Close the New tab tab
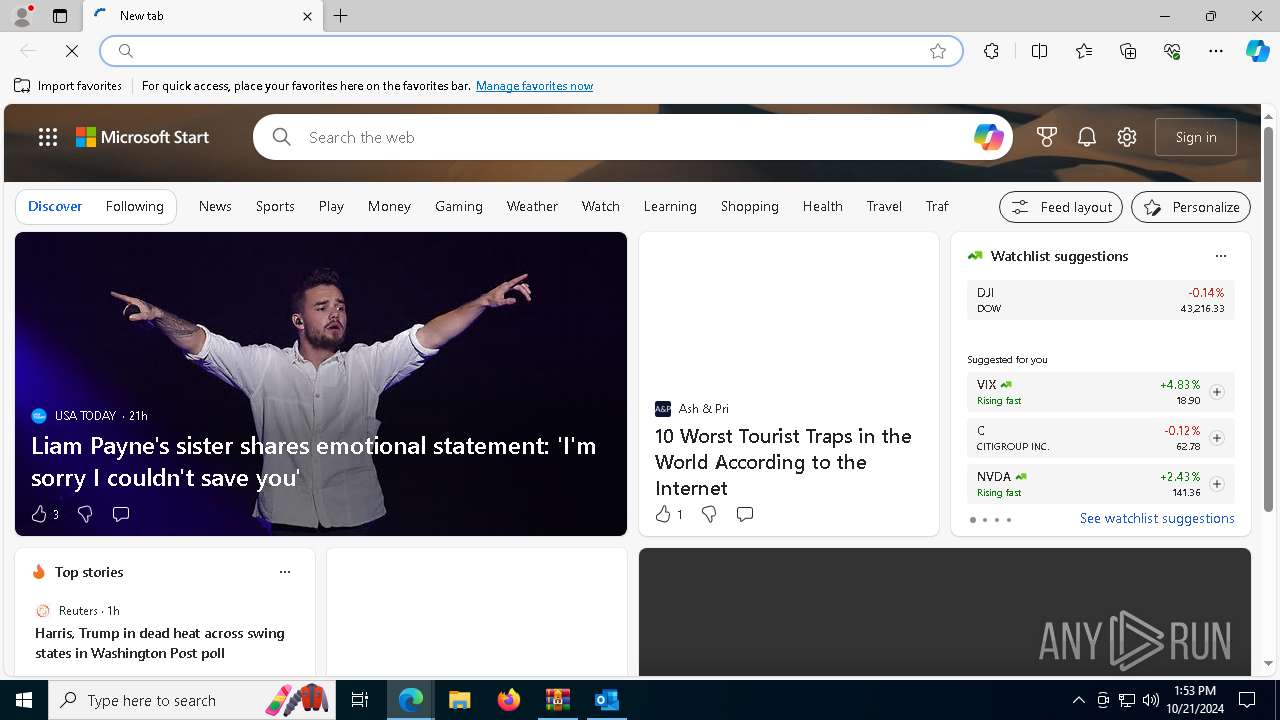This screenshot has height=720, width=1280. 308,16
